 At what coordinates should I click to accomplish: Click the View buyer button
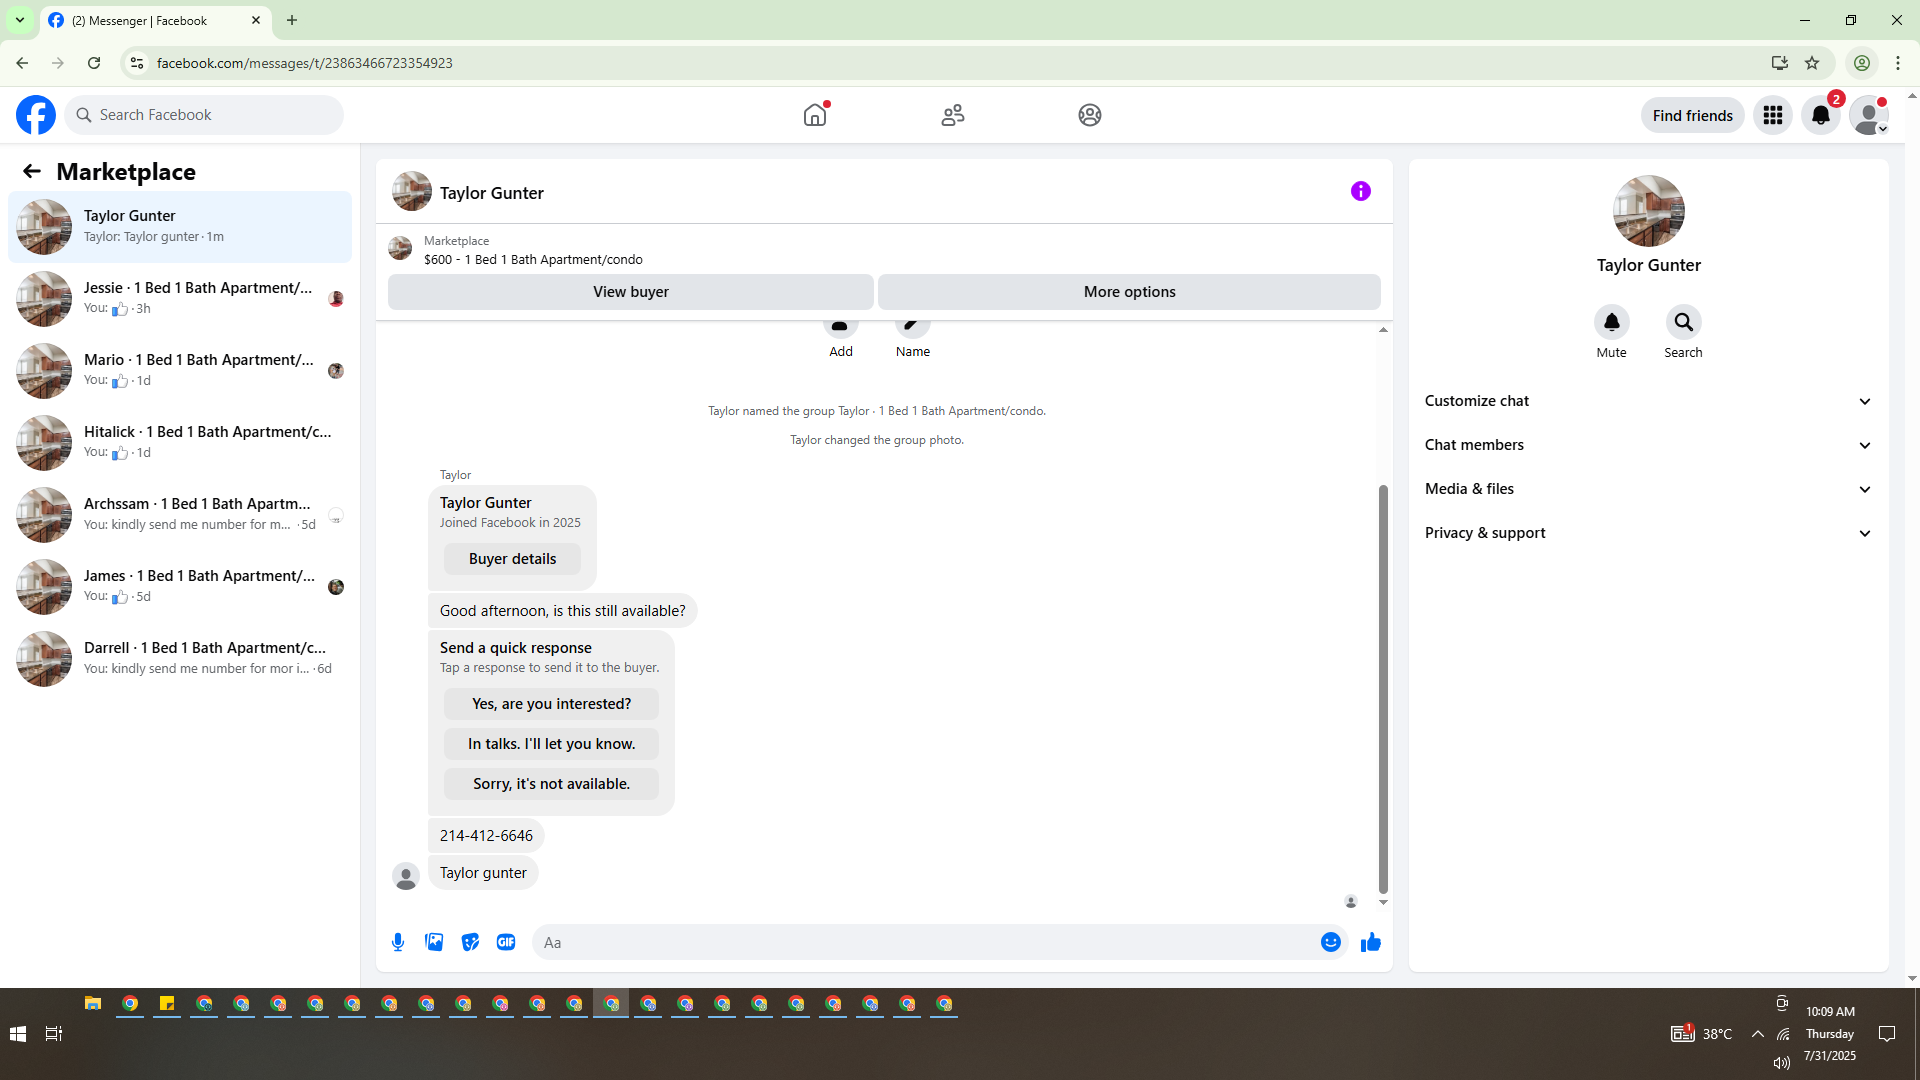[x=630, y=292]
